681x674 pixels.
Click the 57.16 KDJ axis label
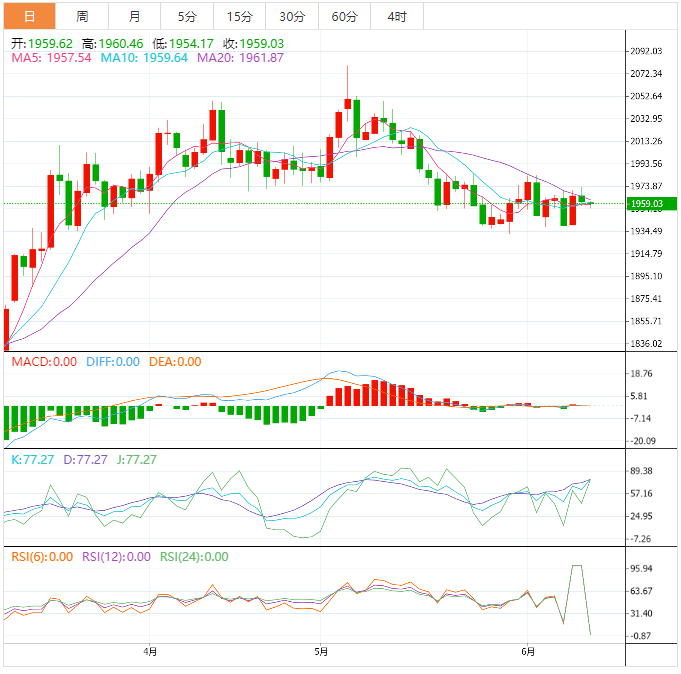point(641,494)
